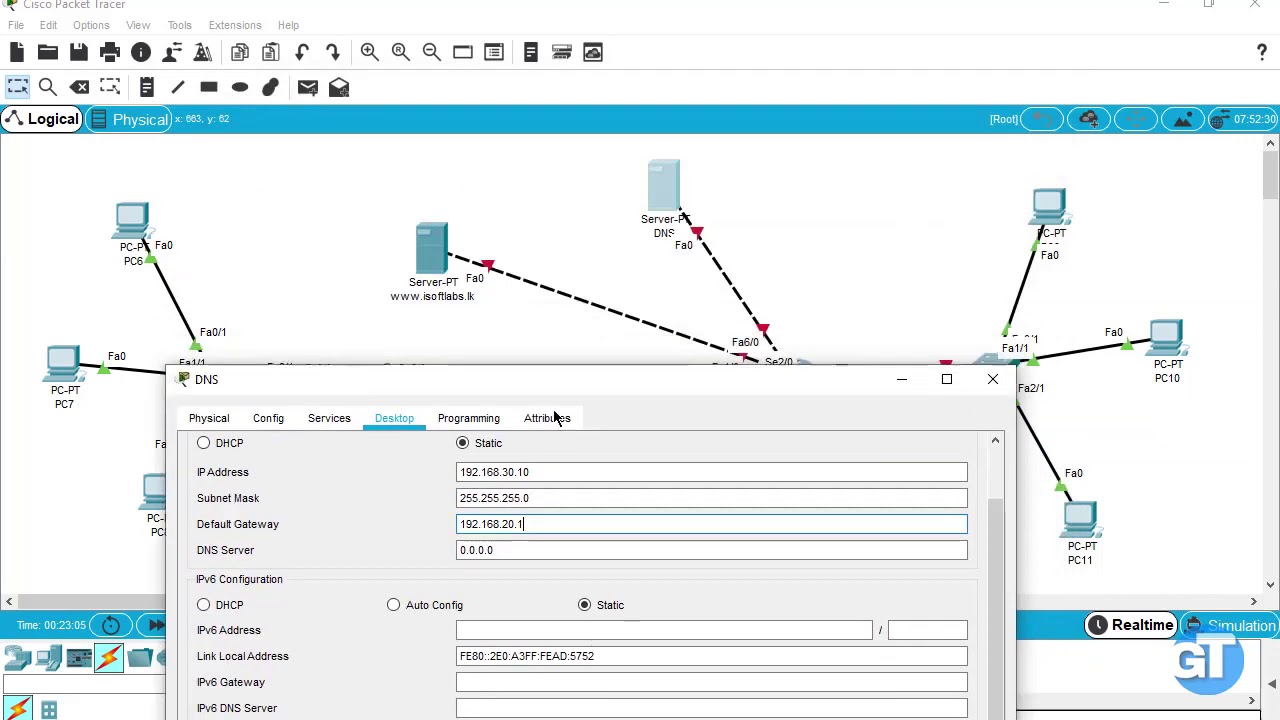The height and width of the screenshot is (720, 1280).
Task: Select the Draw Rectangle tool
Action: click(209, 87)
